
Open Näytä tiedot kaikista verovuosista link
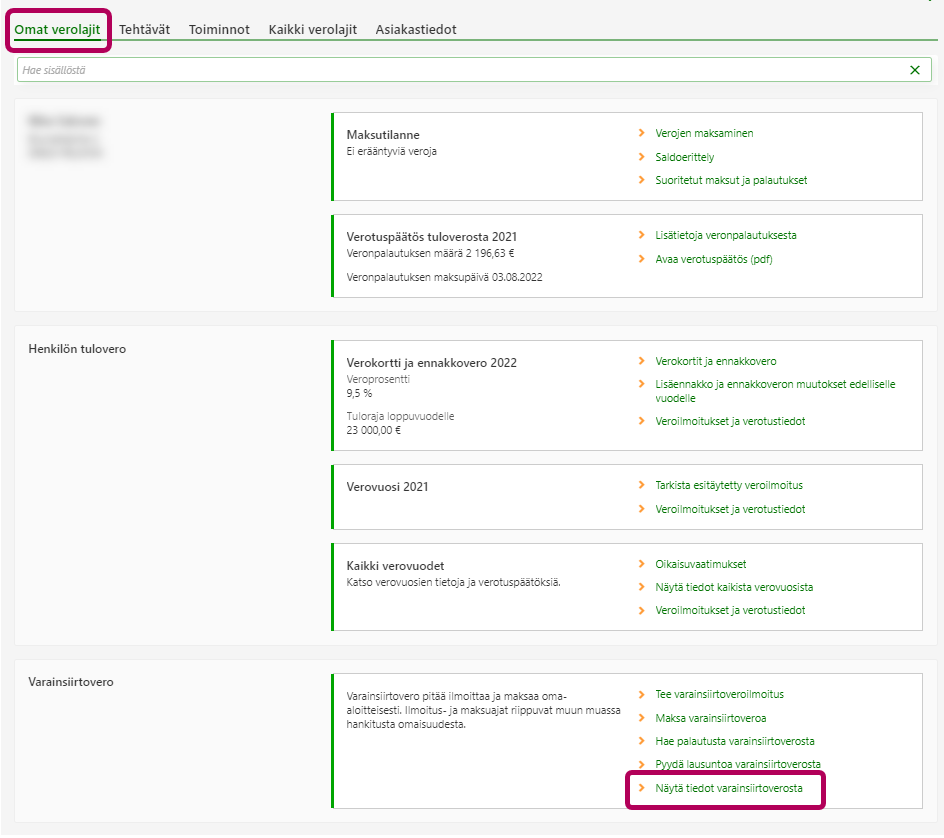[733, 587]
